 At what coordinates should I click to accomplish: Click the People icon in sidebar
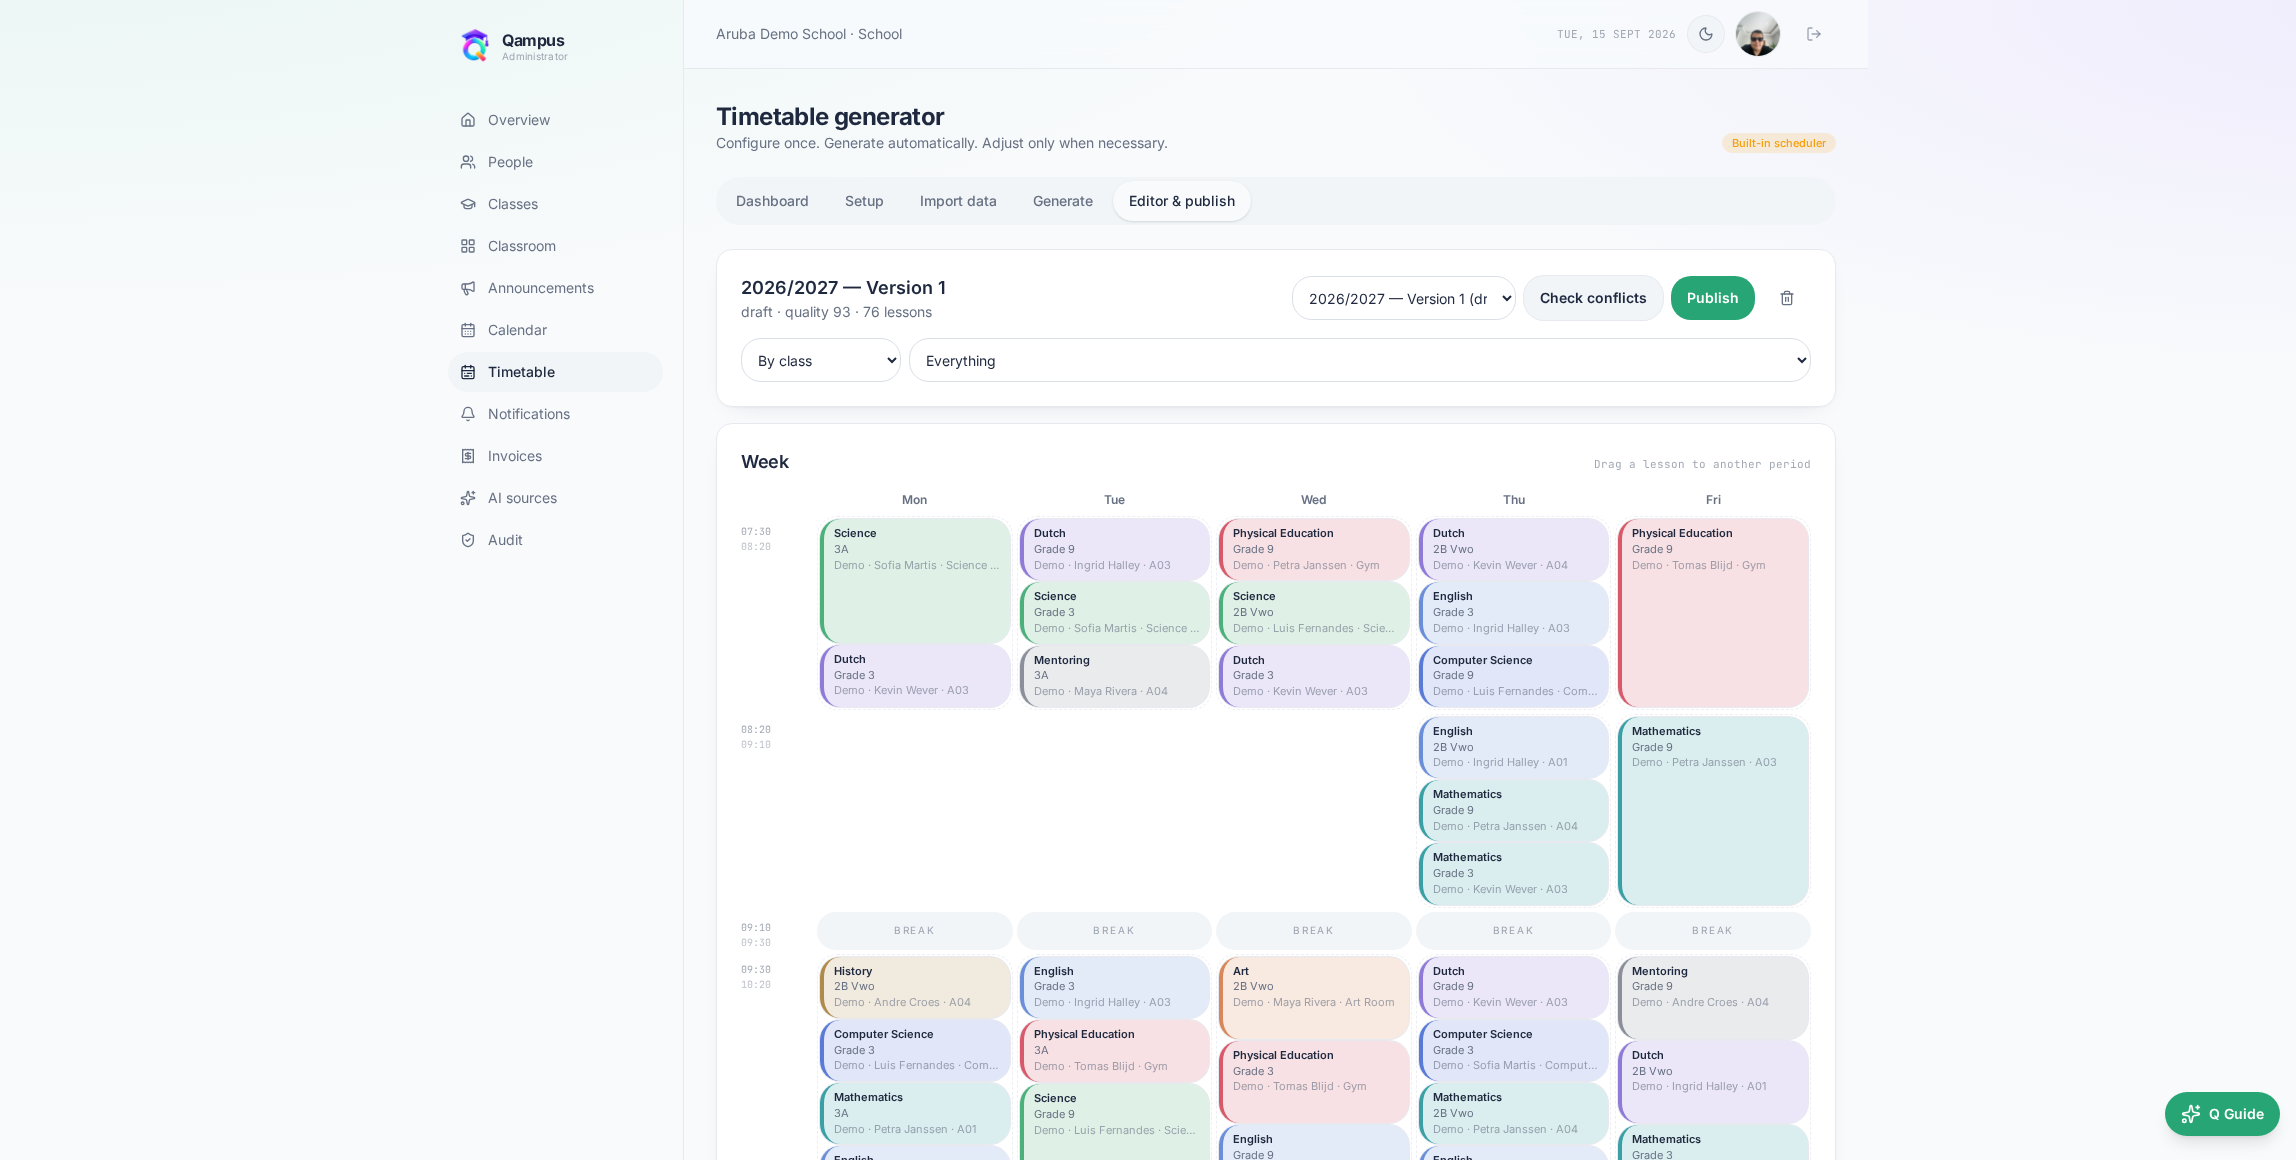468,162
